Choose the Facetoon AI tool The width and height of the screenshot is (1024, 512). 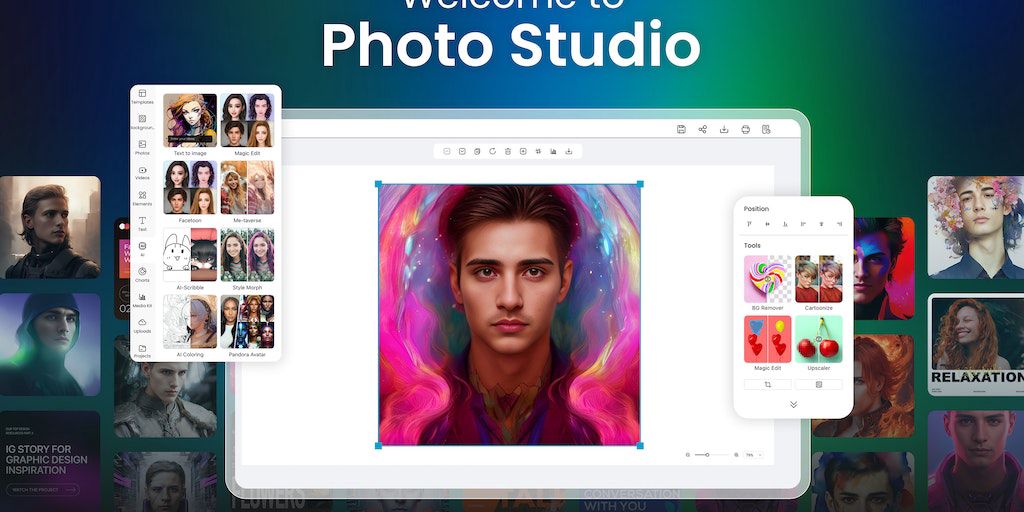pos(190,192)
